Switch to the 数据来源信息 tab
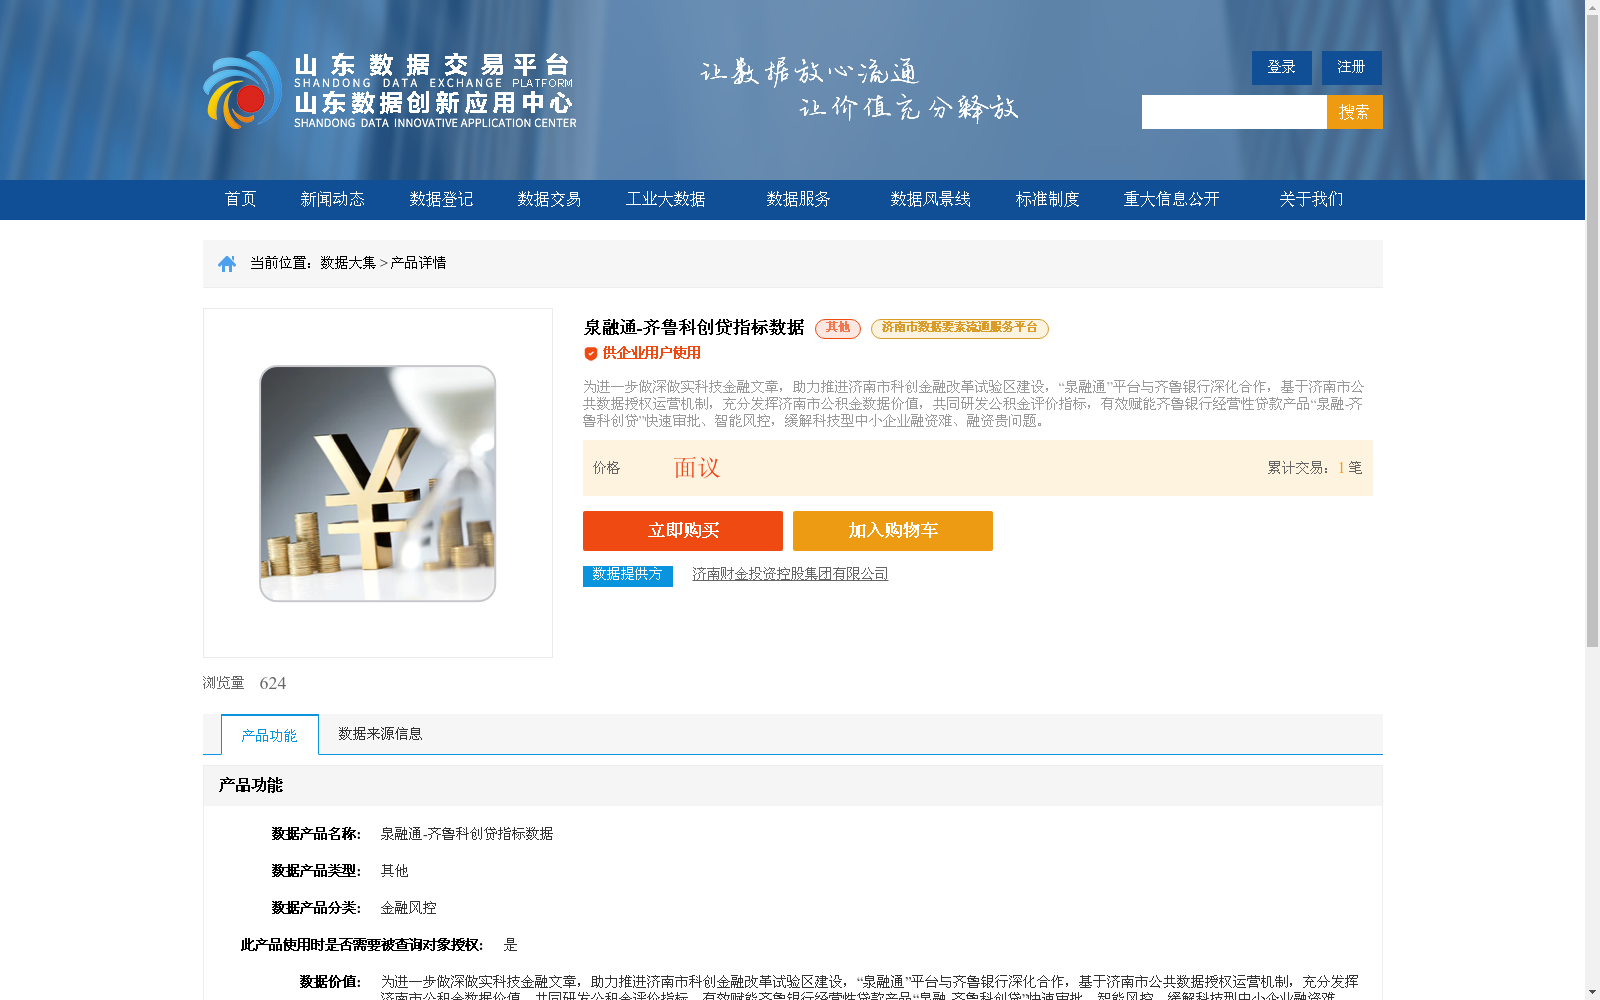 pos(379,733)
